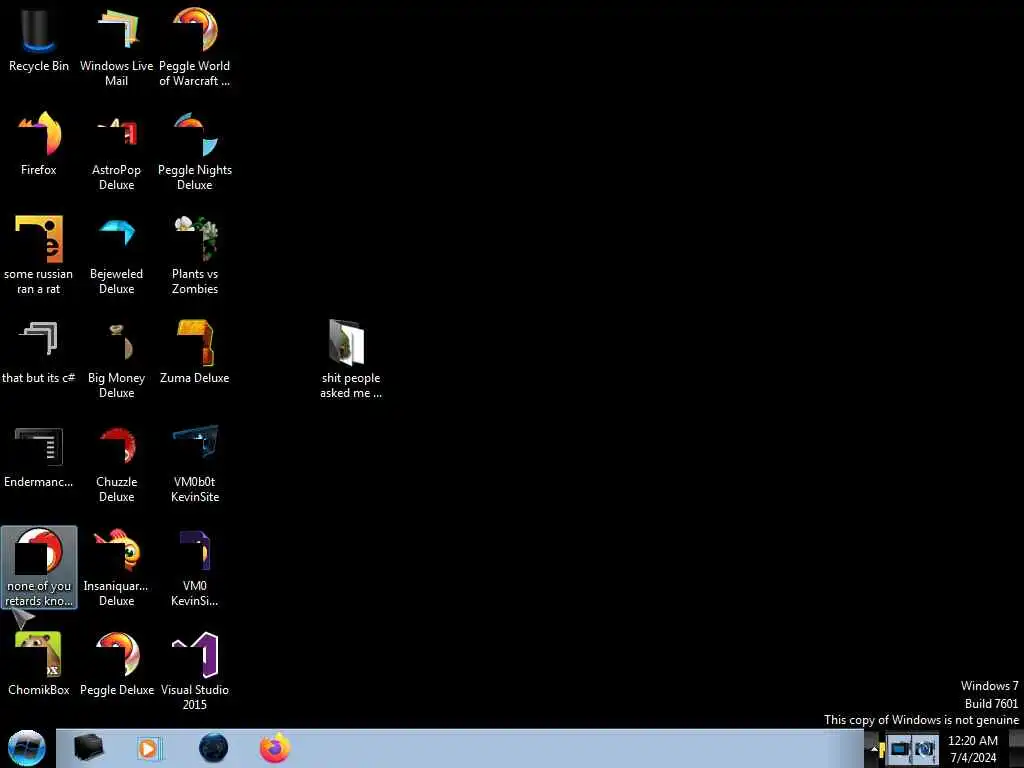Screen dimensions: 1024x768
Task: Select the Peggle Deluxe shortcut
Action: coord(116,664)
